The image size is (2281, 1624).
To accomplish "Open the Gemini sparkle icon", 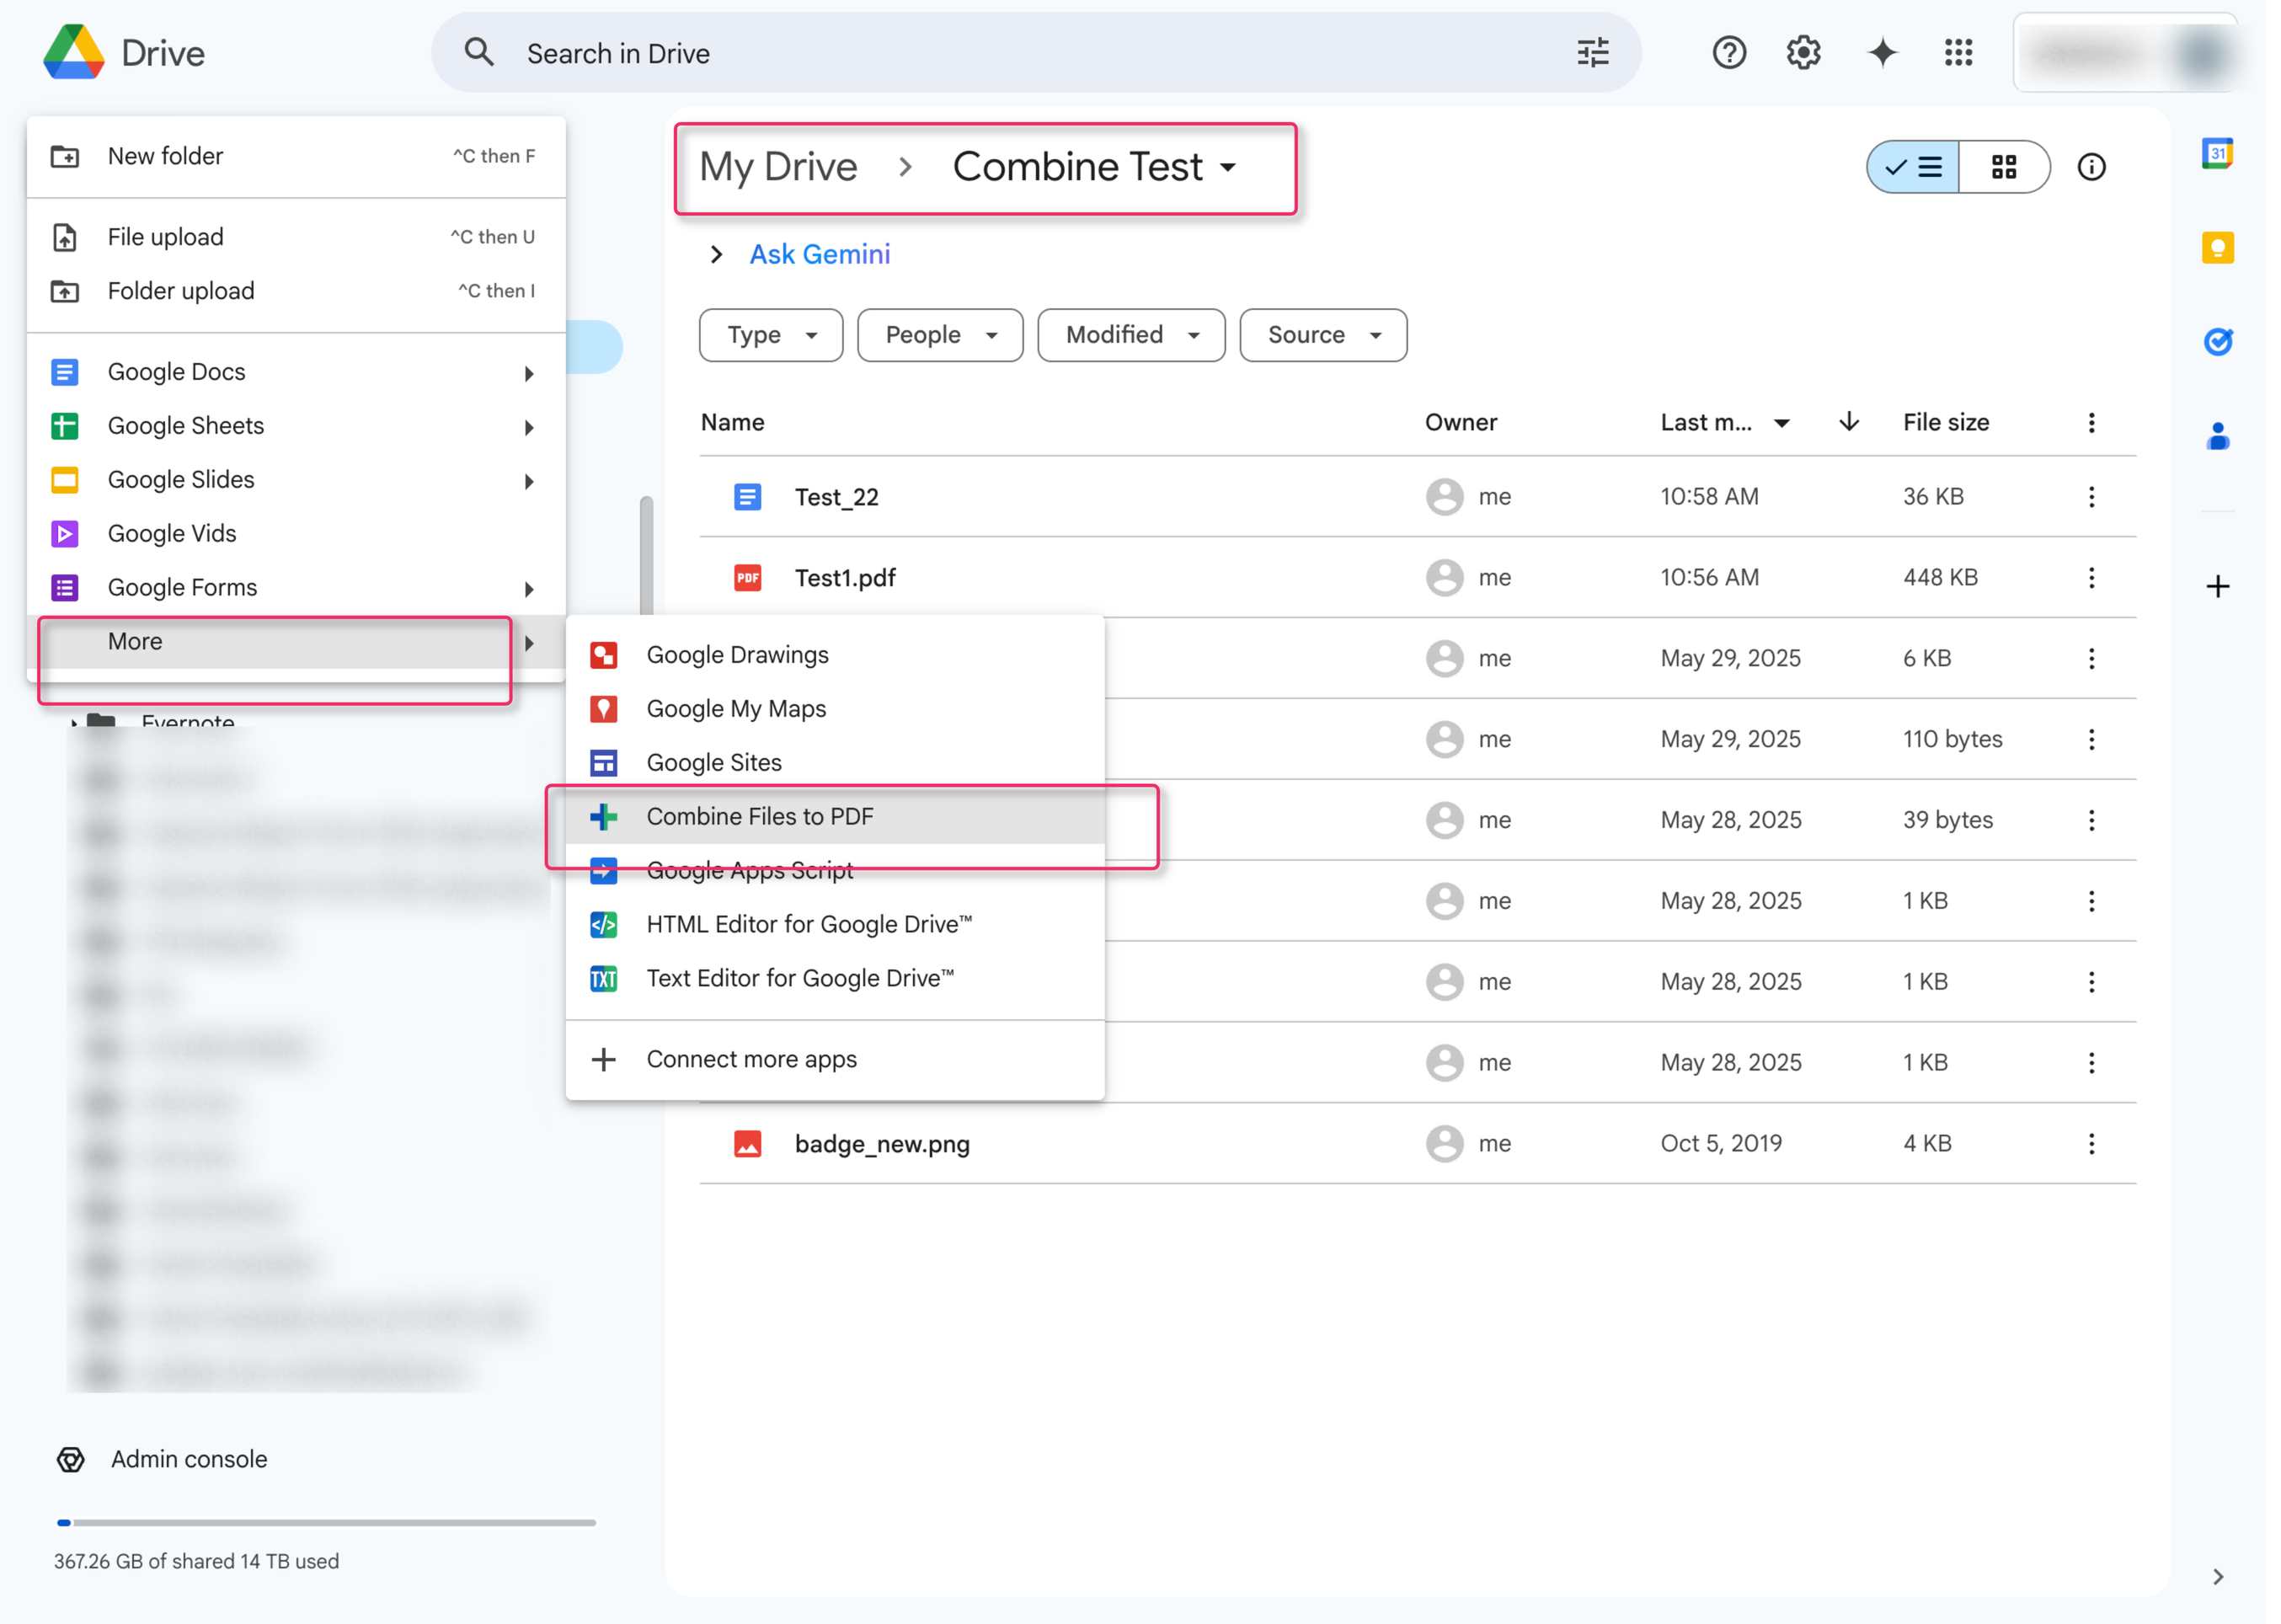I will point(1881,53).
